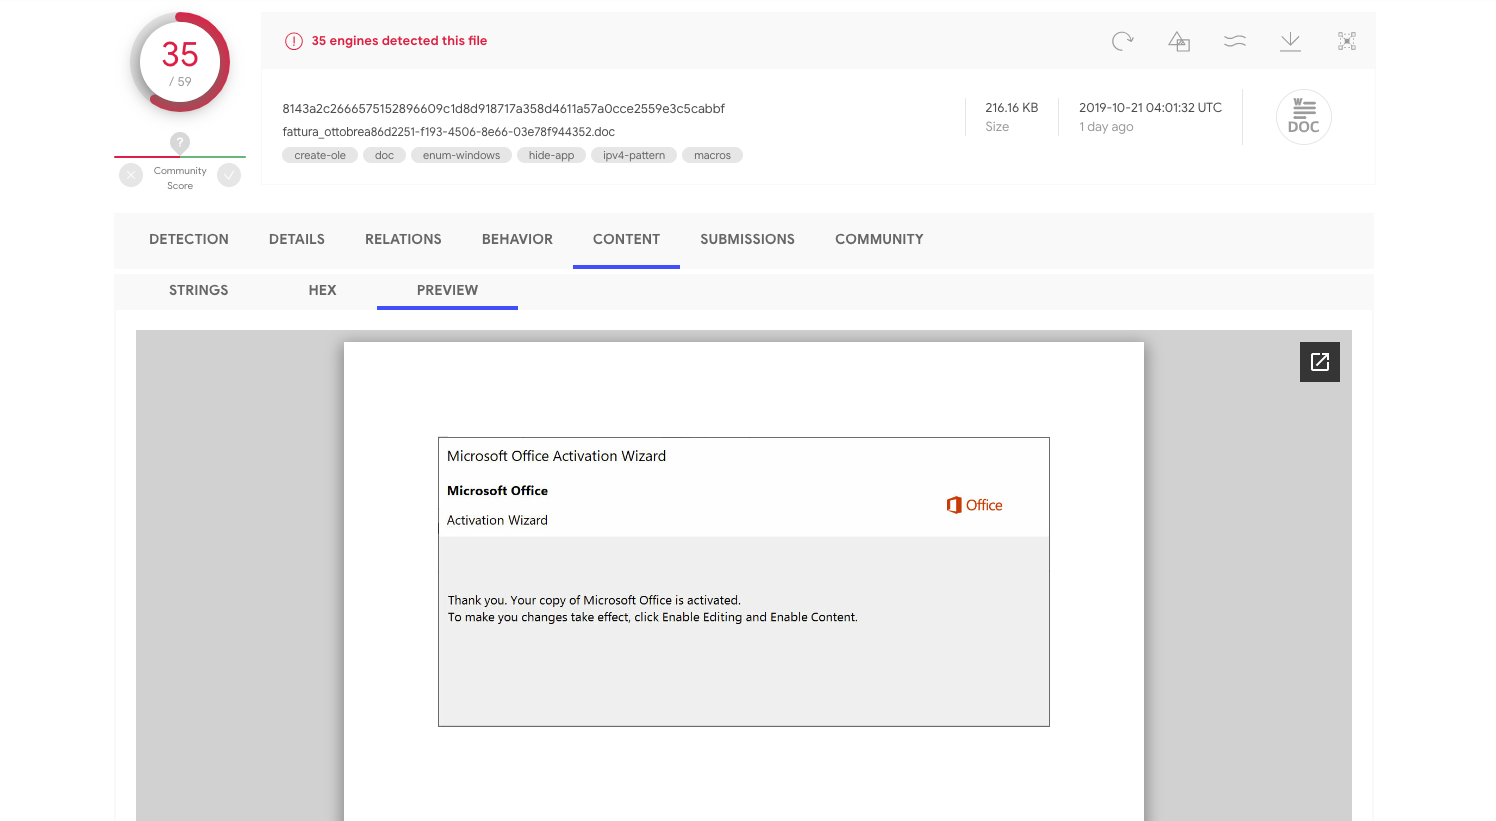Select the BEHAVIOR tab
Screen dimensions: 1496x821
coord(517,239)
